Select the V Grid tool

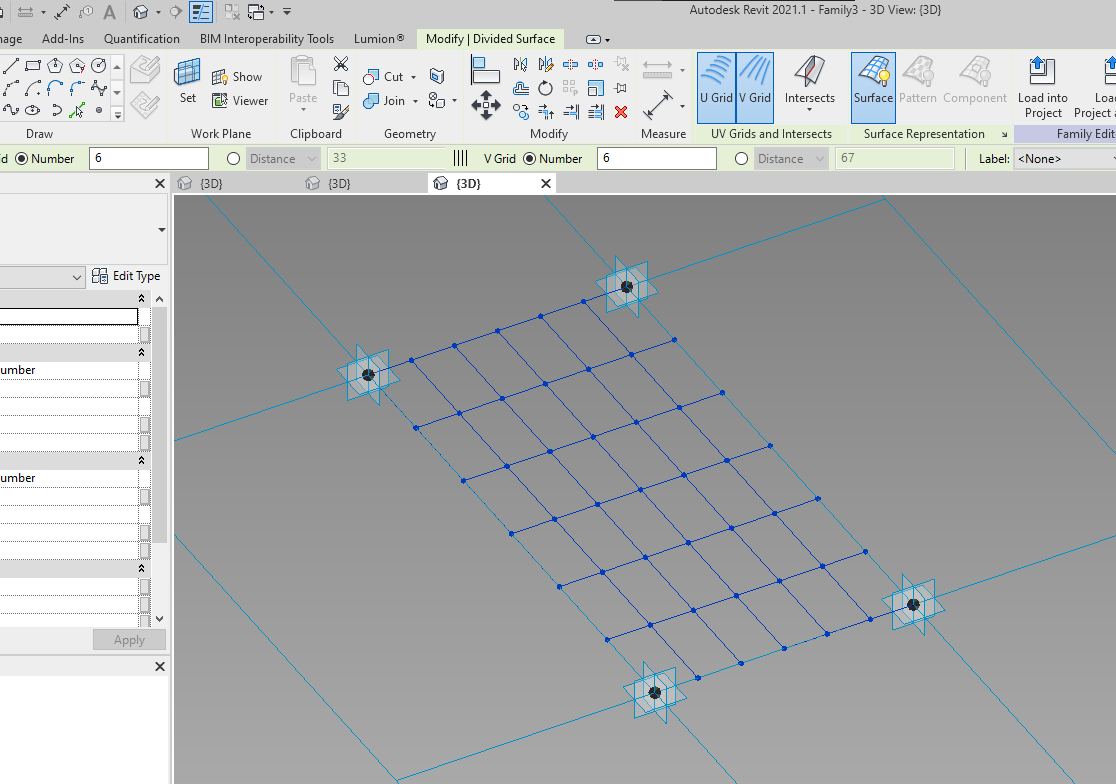(755, 86)
